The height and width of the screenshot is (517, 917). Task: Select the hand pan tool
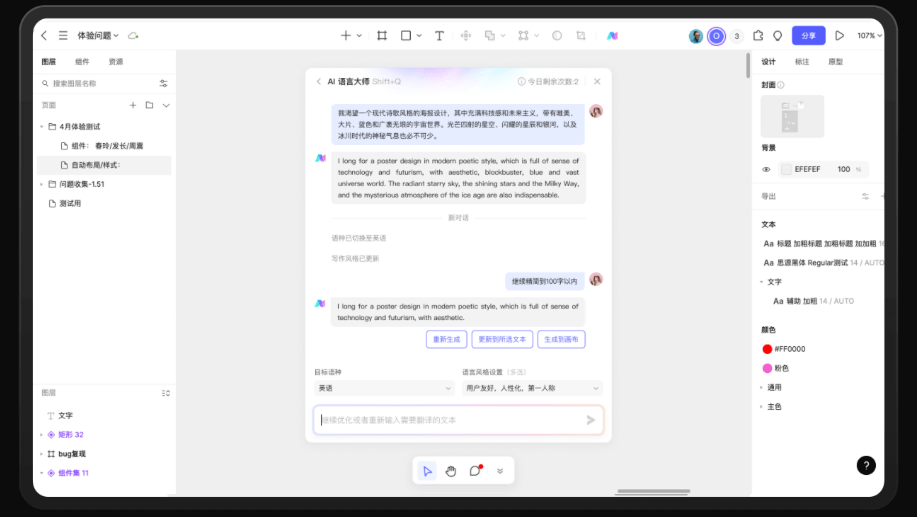pos(451,471)
